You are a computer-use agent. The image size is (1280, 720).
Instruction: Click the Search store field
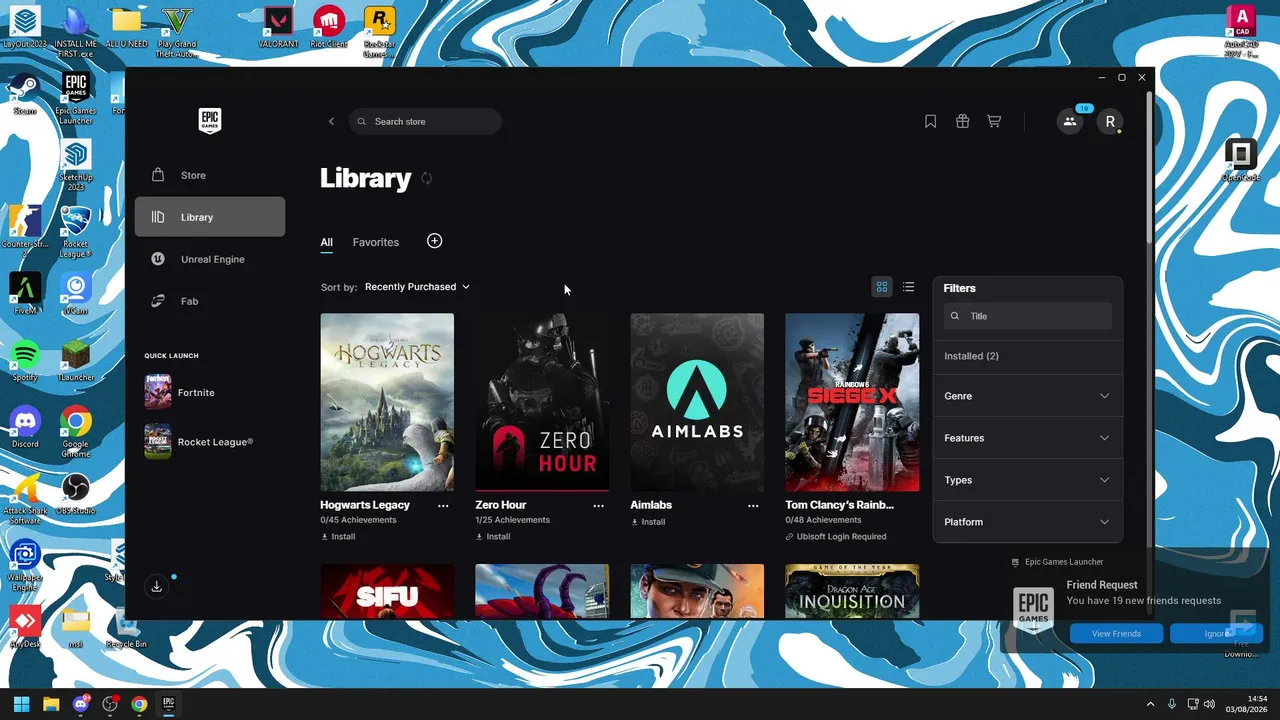click(425, 122)
